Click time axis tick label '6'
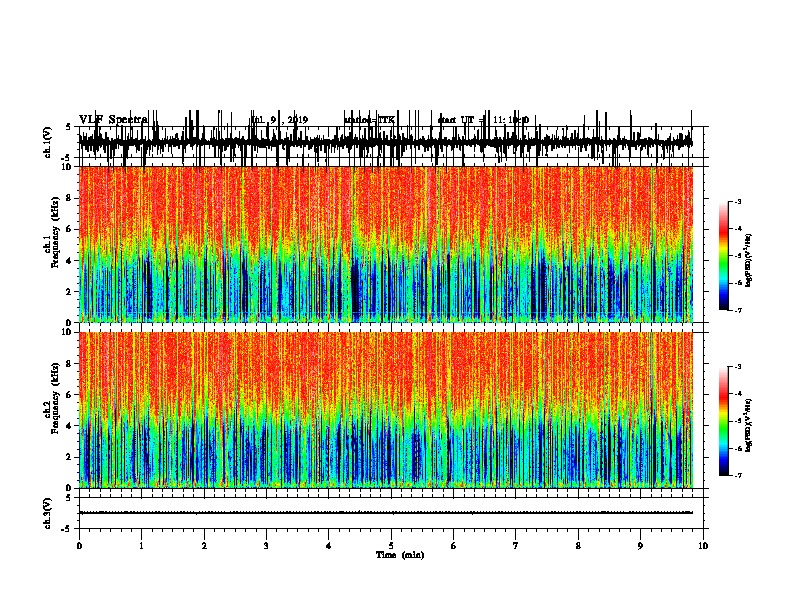The image size is (792, 612). 454,546
